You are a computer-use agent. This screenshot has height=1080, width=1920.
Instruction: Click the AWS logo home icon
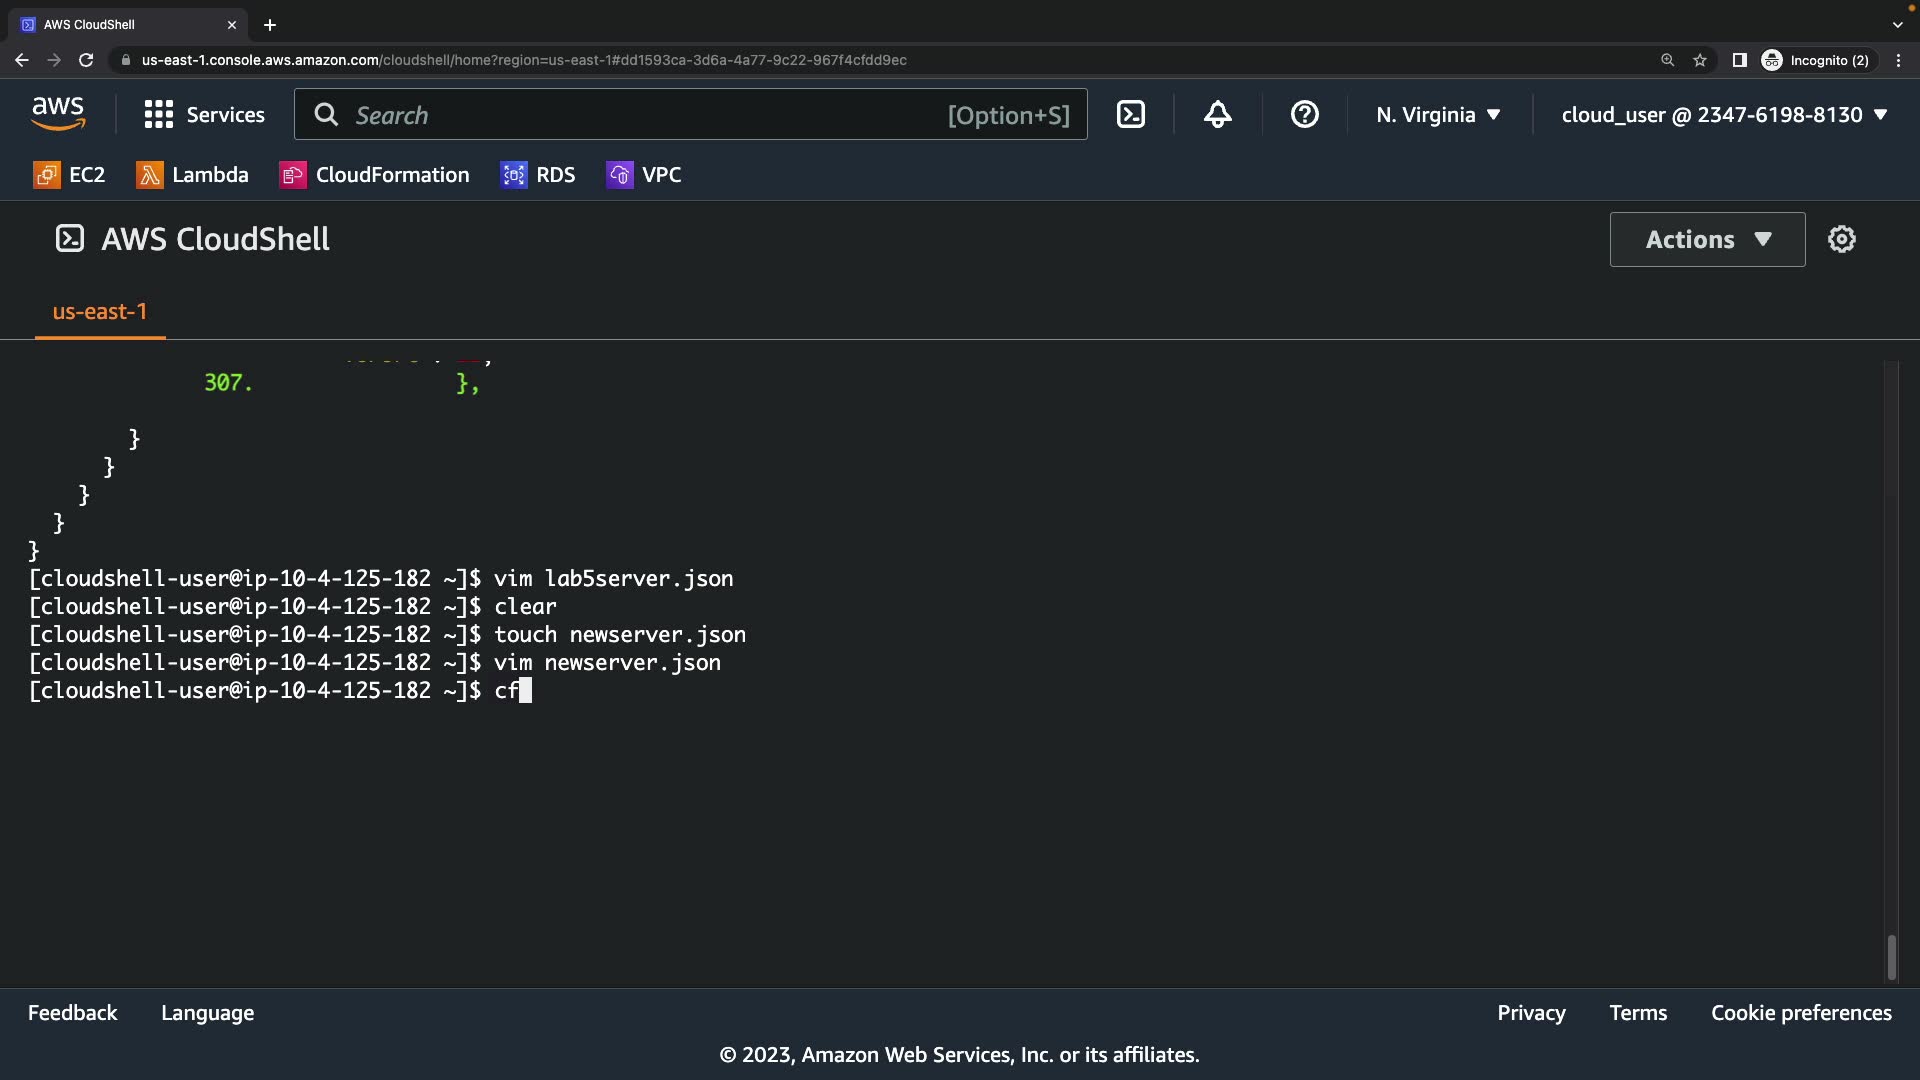pyautogui.click(x=58, y=114)
